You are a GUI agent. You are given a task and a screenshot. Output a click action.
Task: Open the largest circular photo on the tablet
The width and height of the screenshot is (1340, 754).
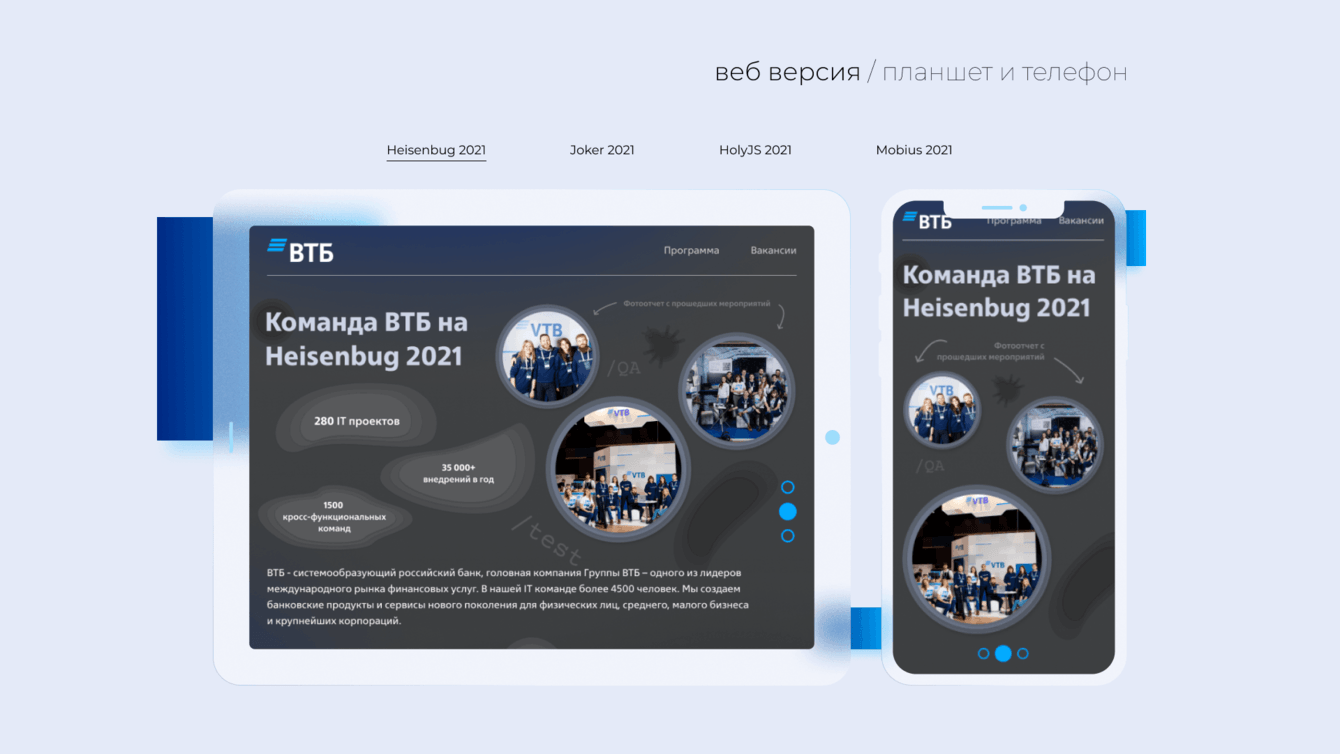tap(618, 469)
